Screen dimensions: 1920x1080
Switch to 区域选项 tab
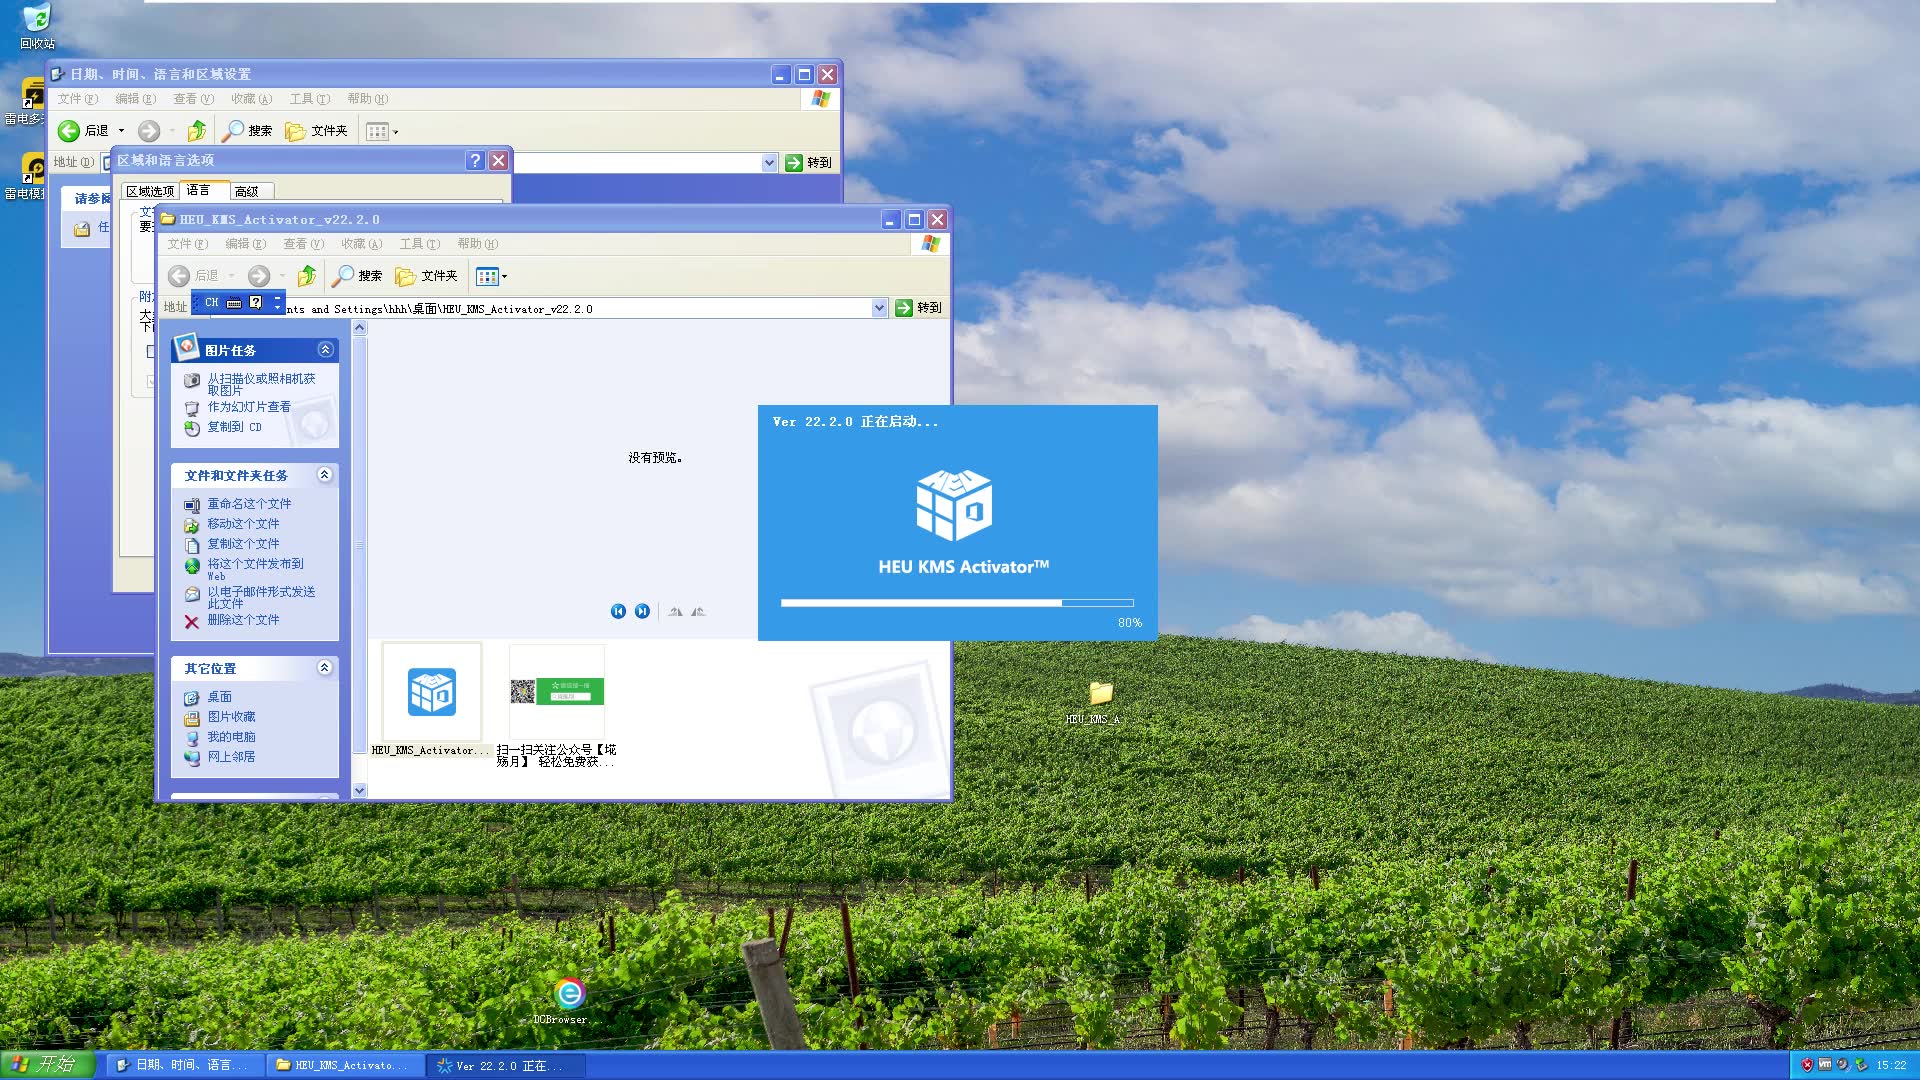tap(150, 191)
